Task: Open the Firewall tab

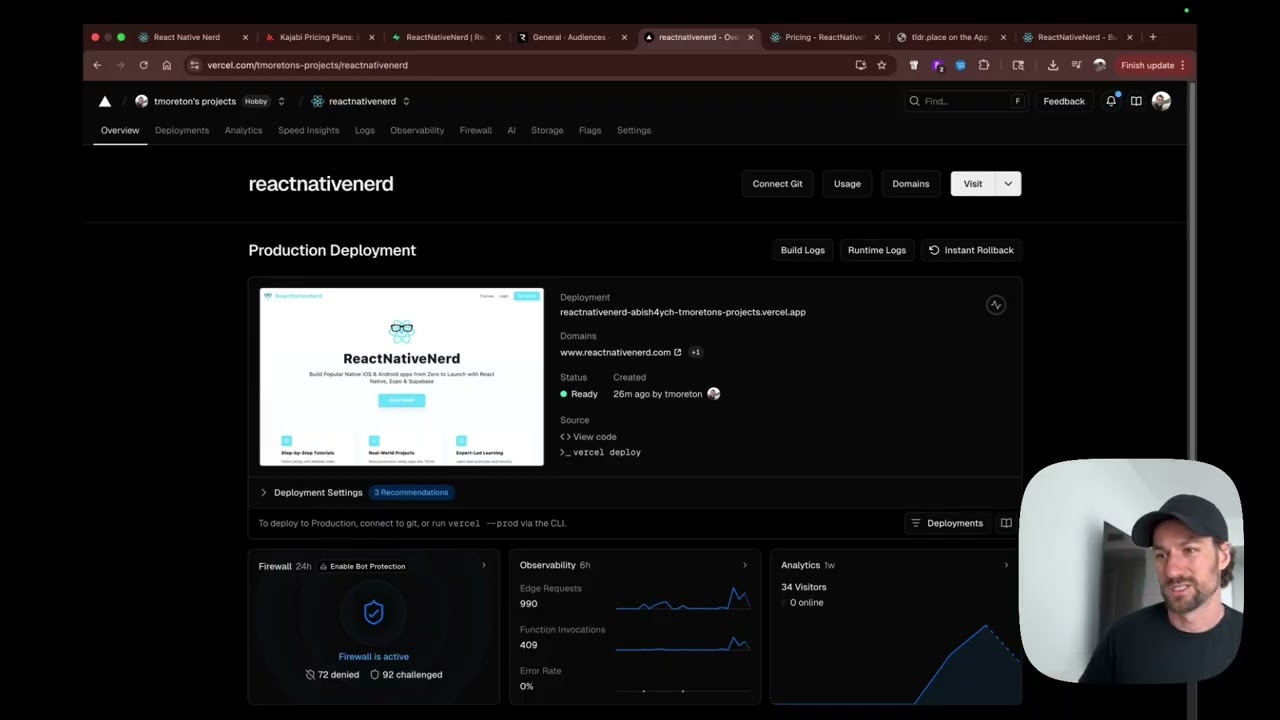Action: tap(475, 130)
